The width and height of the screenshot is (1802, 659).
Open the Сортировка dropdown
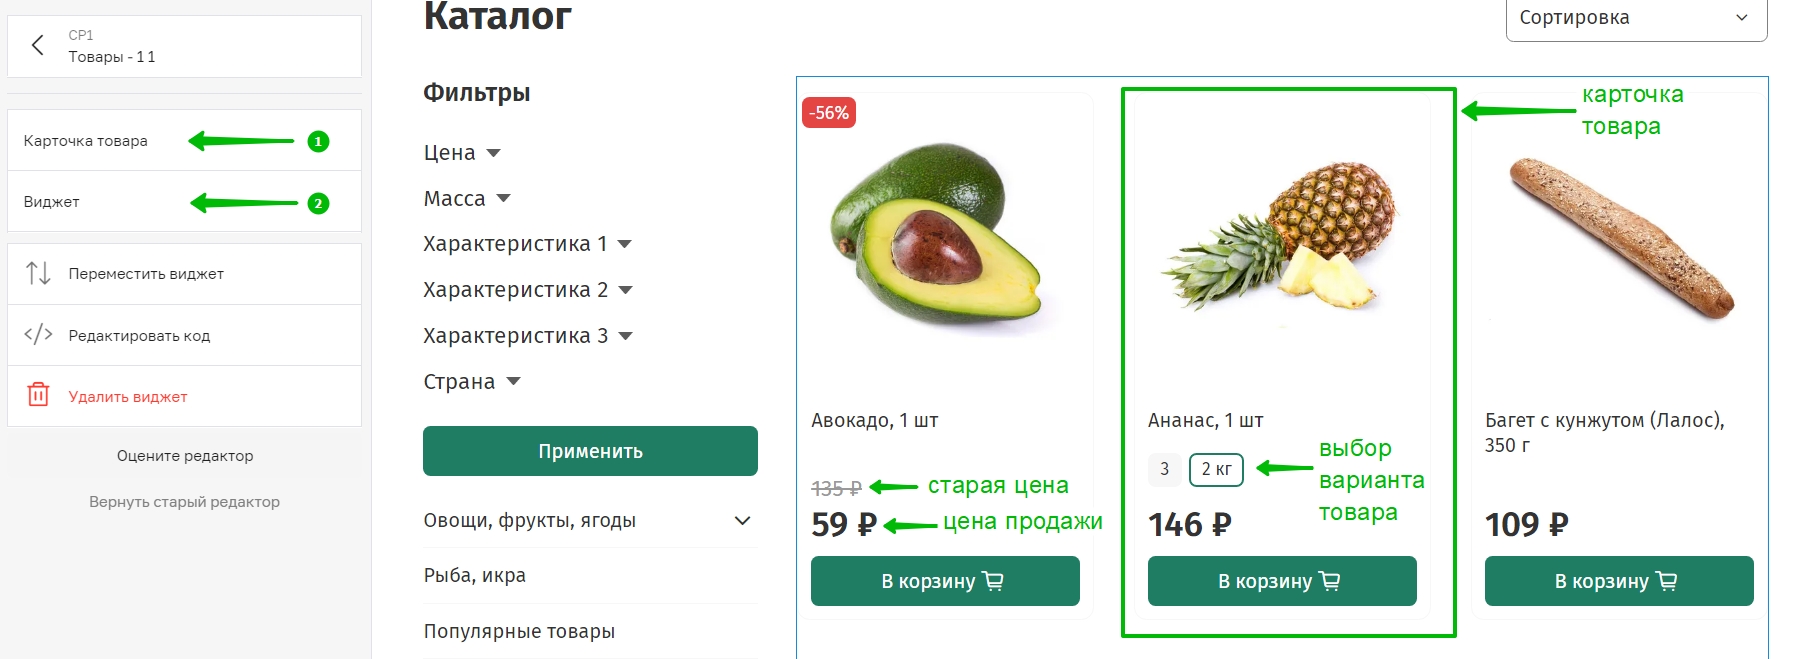[x=1635, y=18]
